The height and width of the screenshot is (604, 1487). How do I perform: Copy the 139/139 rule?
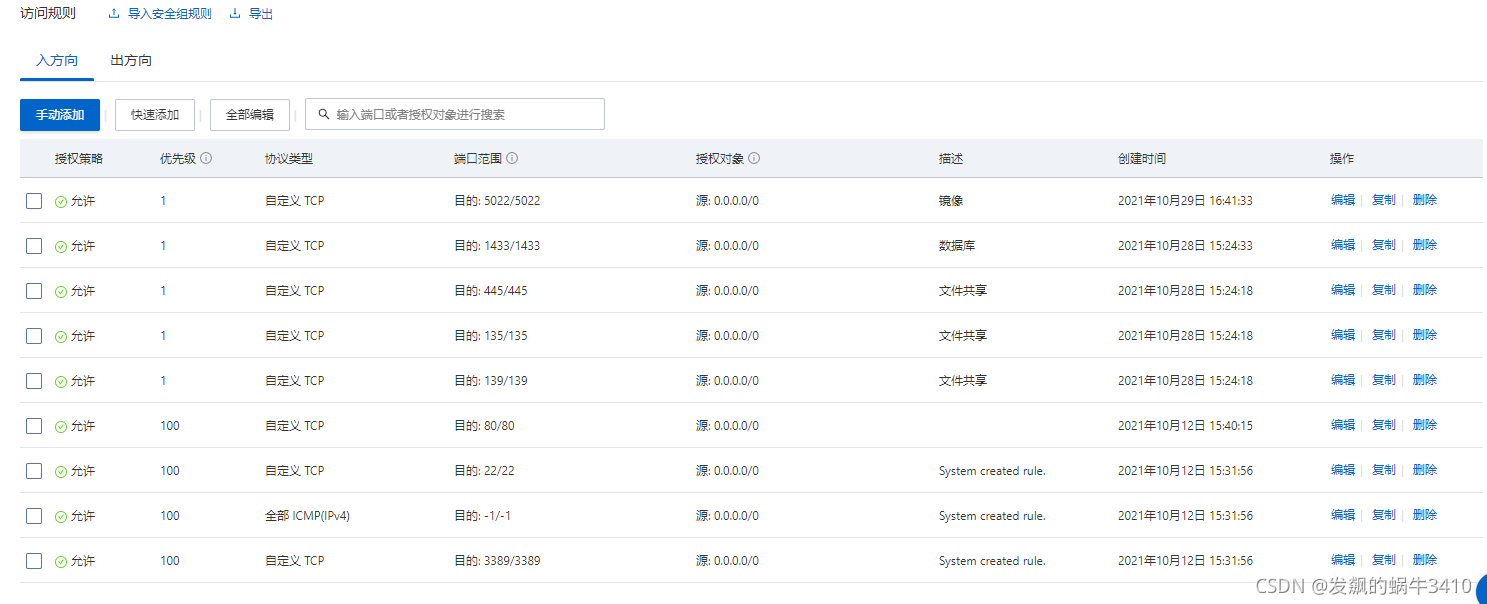pos(1384,380)
